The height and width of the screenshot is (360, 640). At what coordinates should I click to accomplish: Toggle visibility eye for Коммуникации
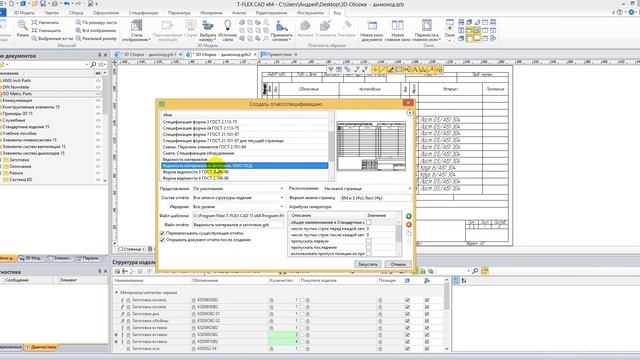(x=98, y=100)
